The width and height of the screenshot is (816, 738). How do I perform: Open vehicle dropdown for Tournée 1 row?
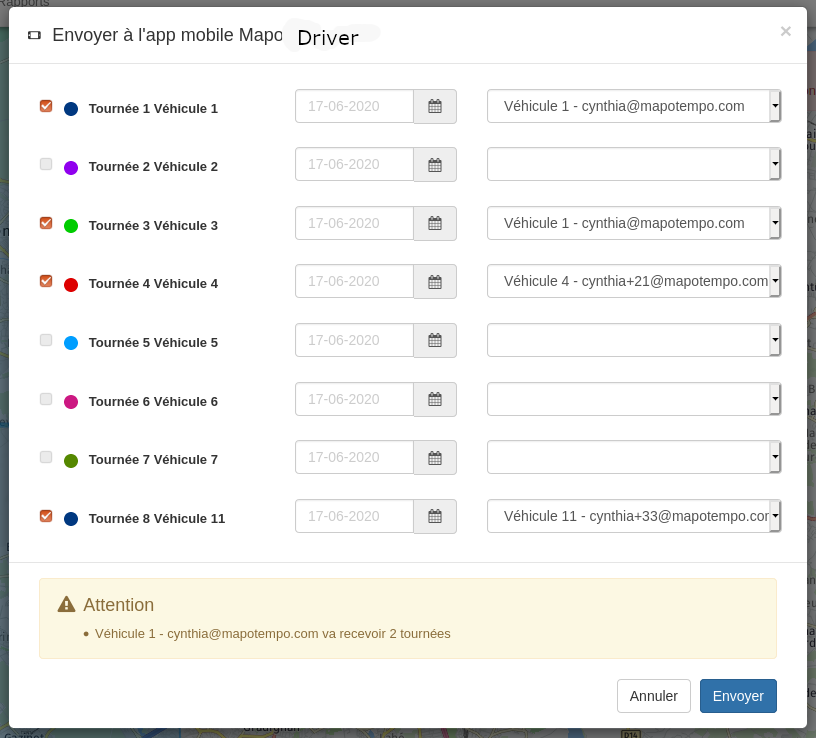pos(634,106)
